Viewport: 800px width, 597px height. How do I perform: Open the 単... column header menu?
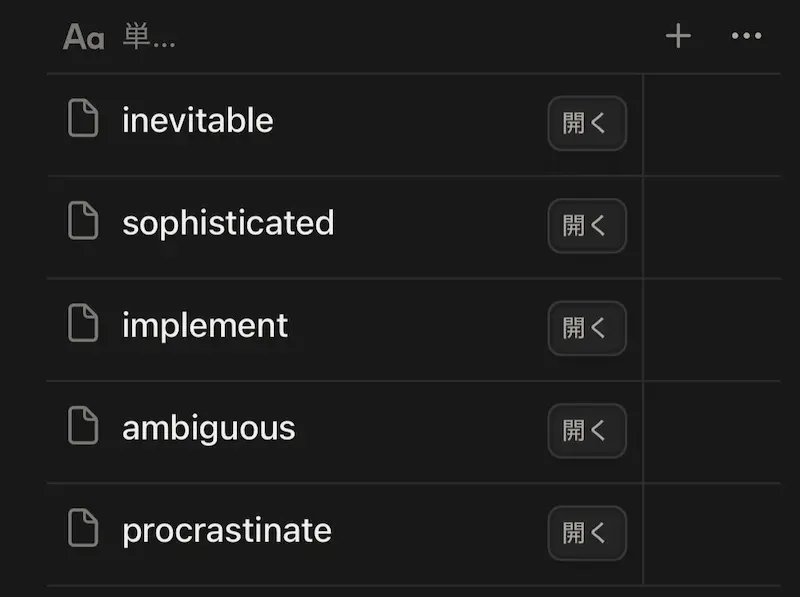pos(149,38)
